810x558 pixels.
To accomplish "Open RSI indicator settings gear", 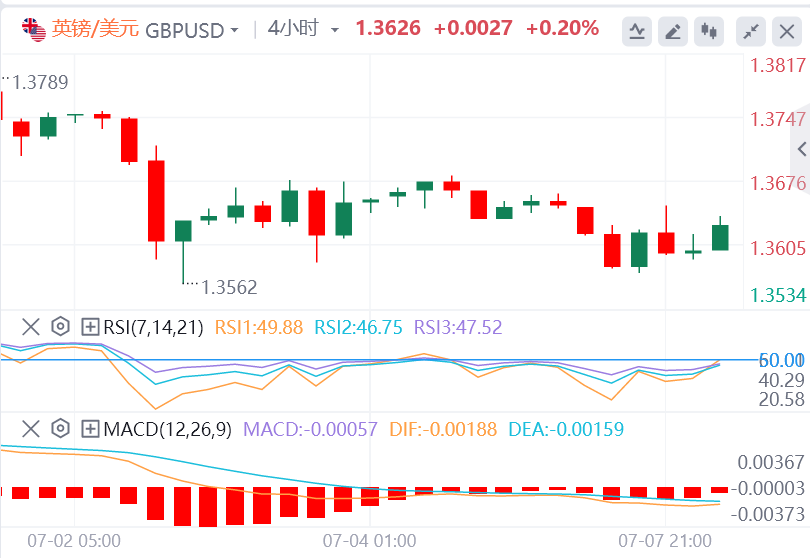I will (x=60, y=326).
